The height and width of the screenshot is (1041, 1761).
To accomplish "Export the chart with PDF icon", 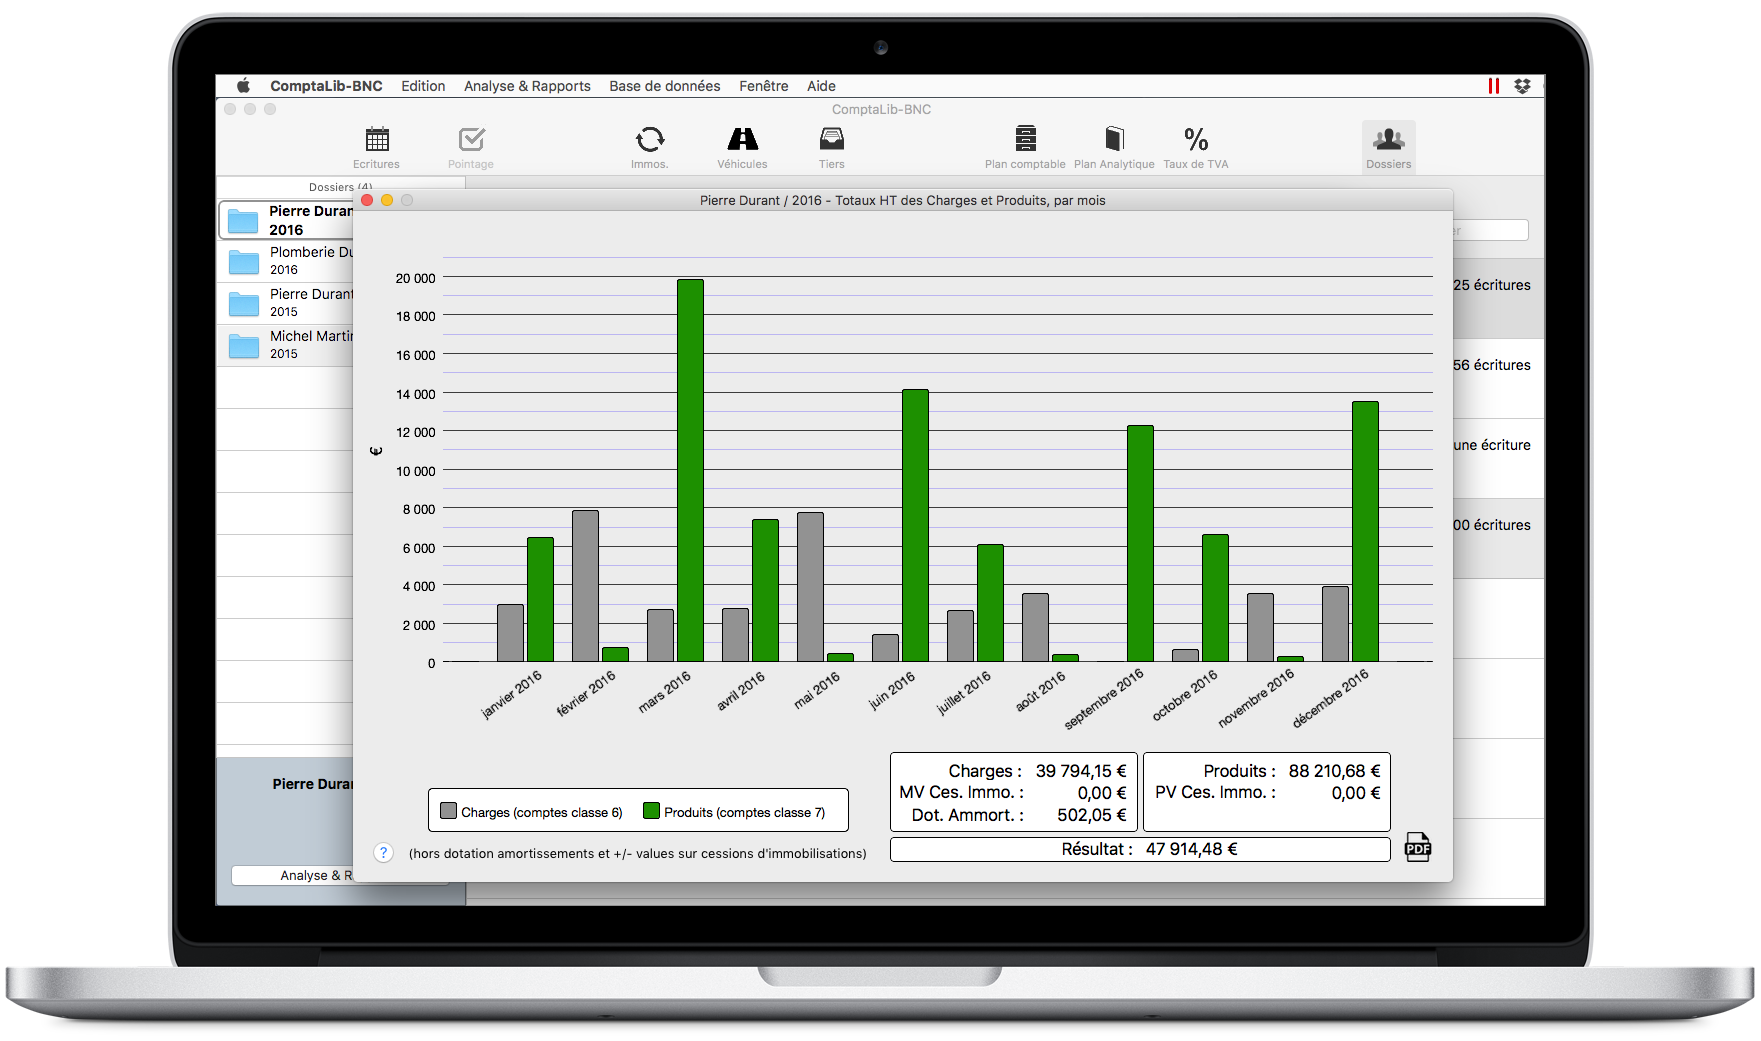I will [1418, 847].
